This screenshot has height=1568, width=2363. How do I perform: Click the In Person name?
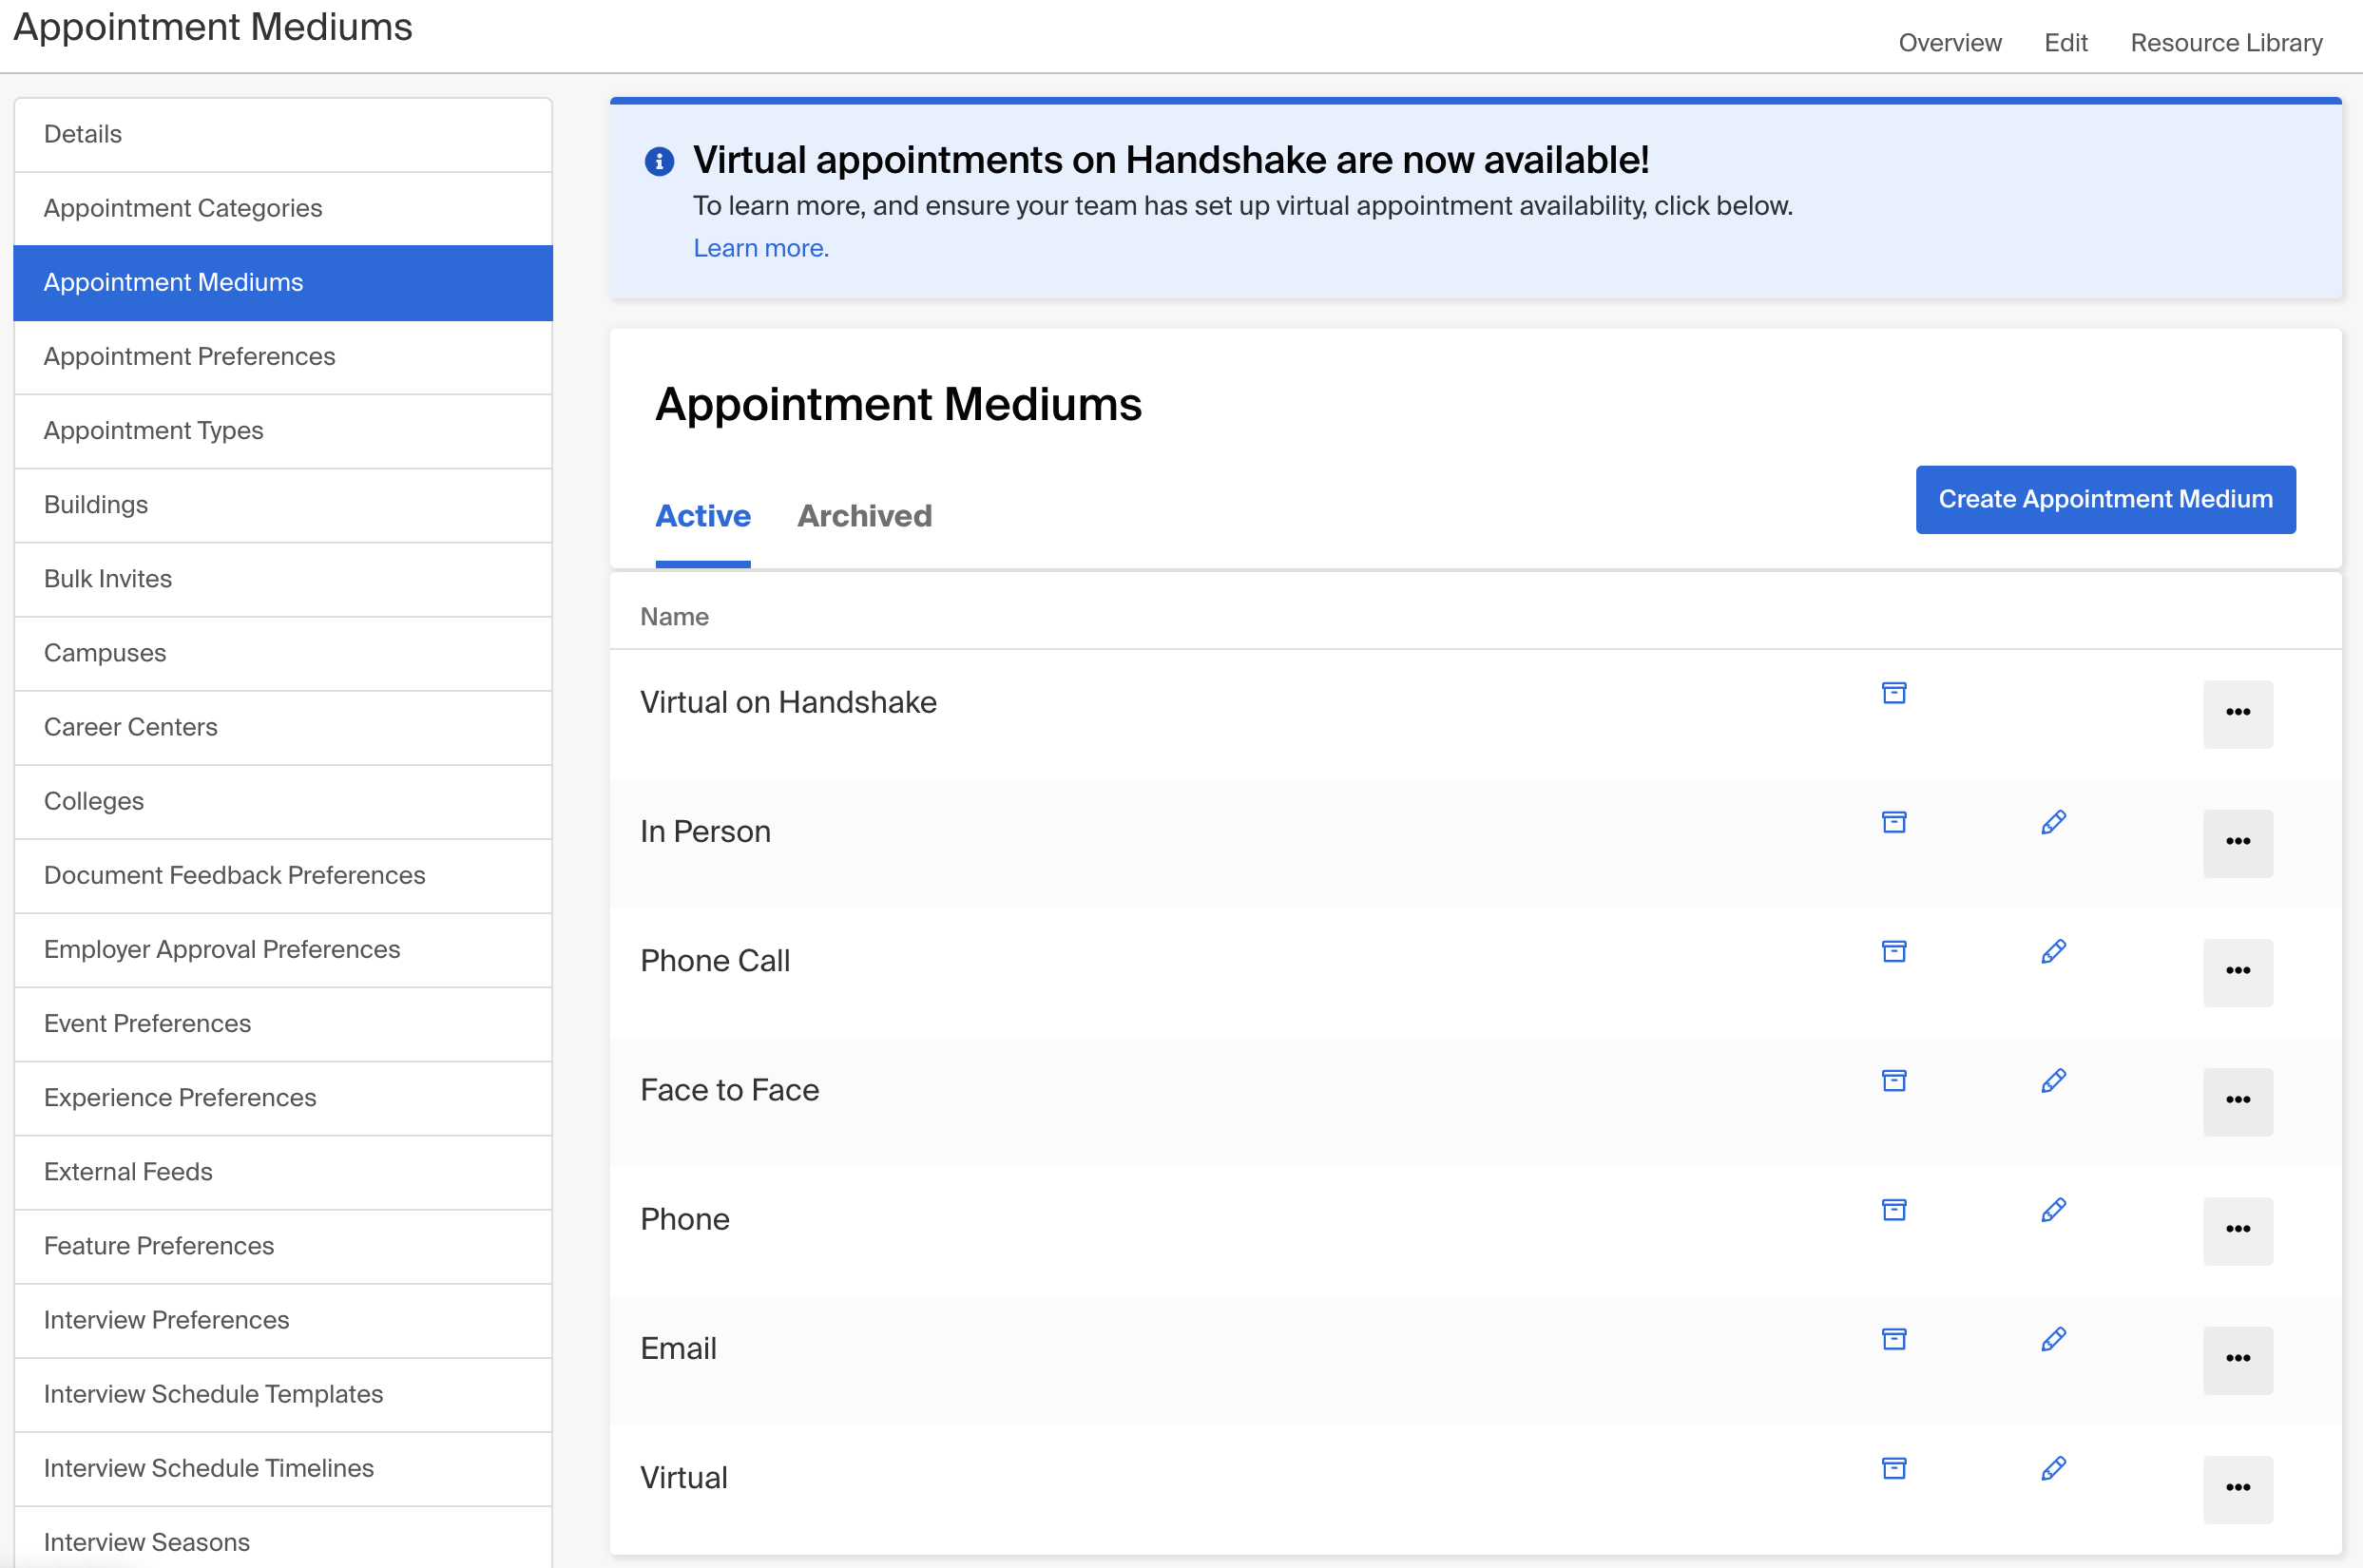tap(705, 831)
